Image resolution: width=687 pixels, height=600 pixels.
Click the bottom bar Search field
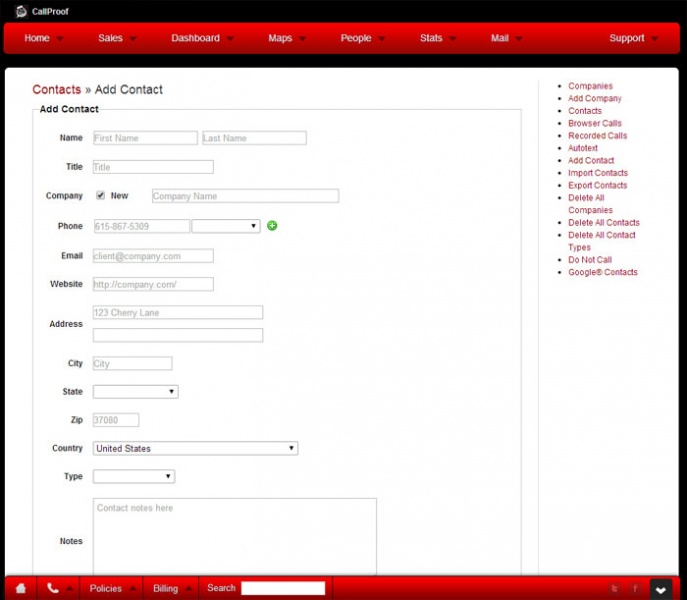(283, 588)
